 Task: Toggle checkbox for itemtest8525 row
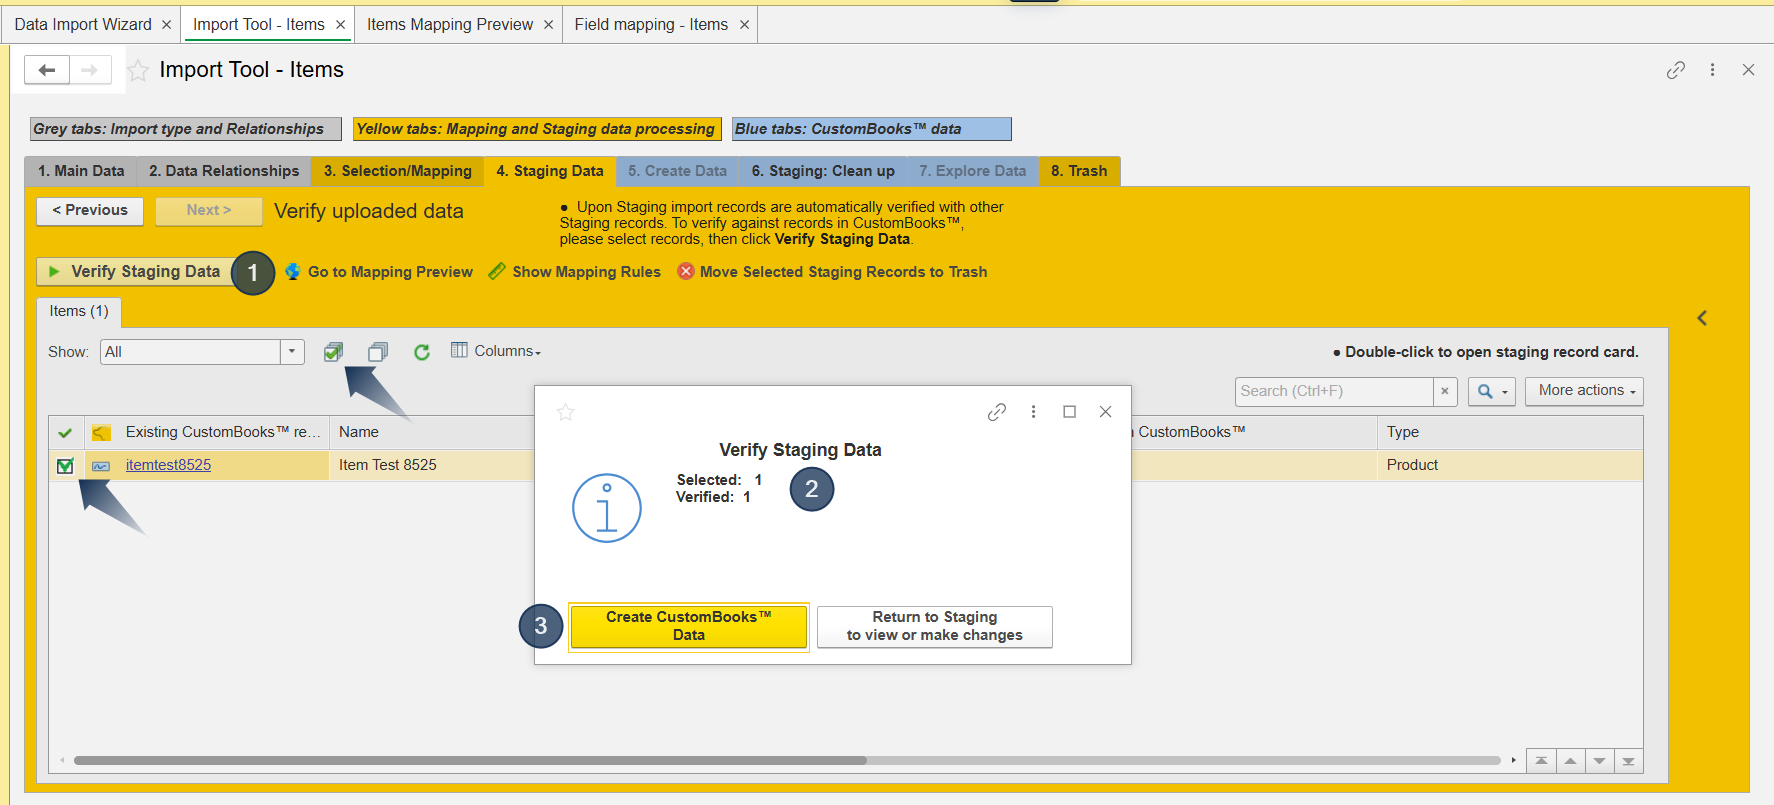(65, 465)
